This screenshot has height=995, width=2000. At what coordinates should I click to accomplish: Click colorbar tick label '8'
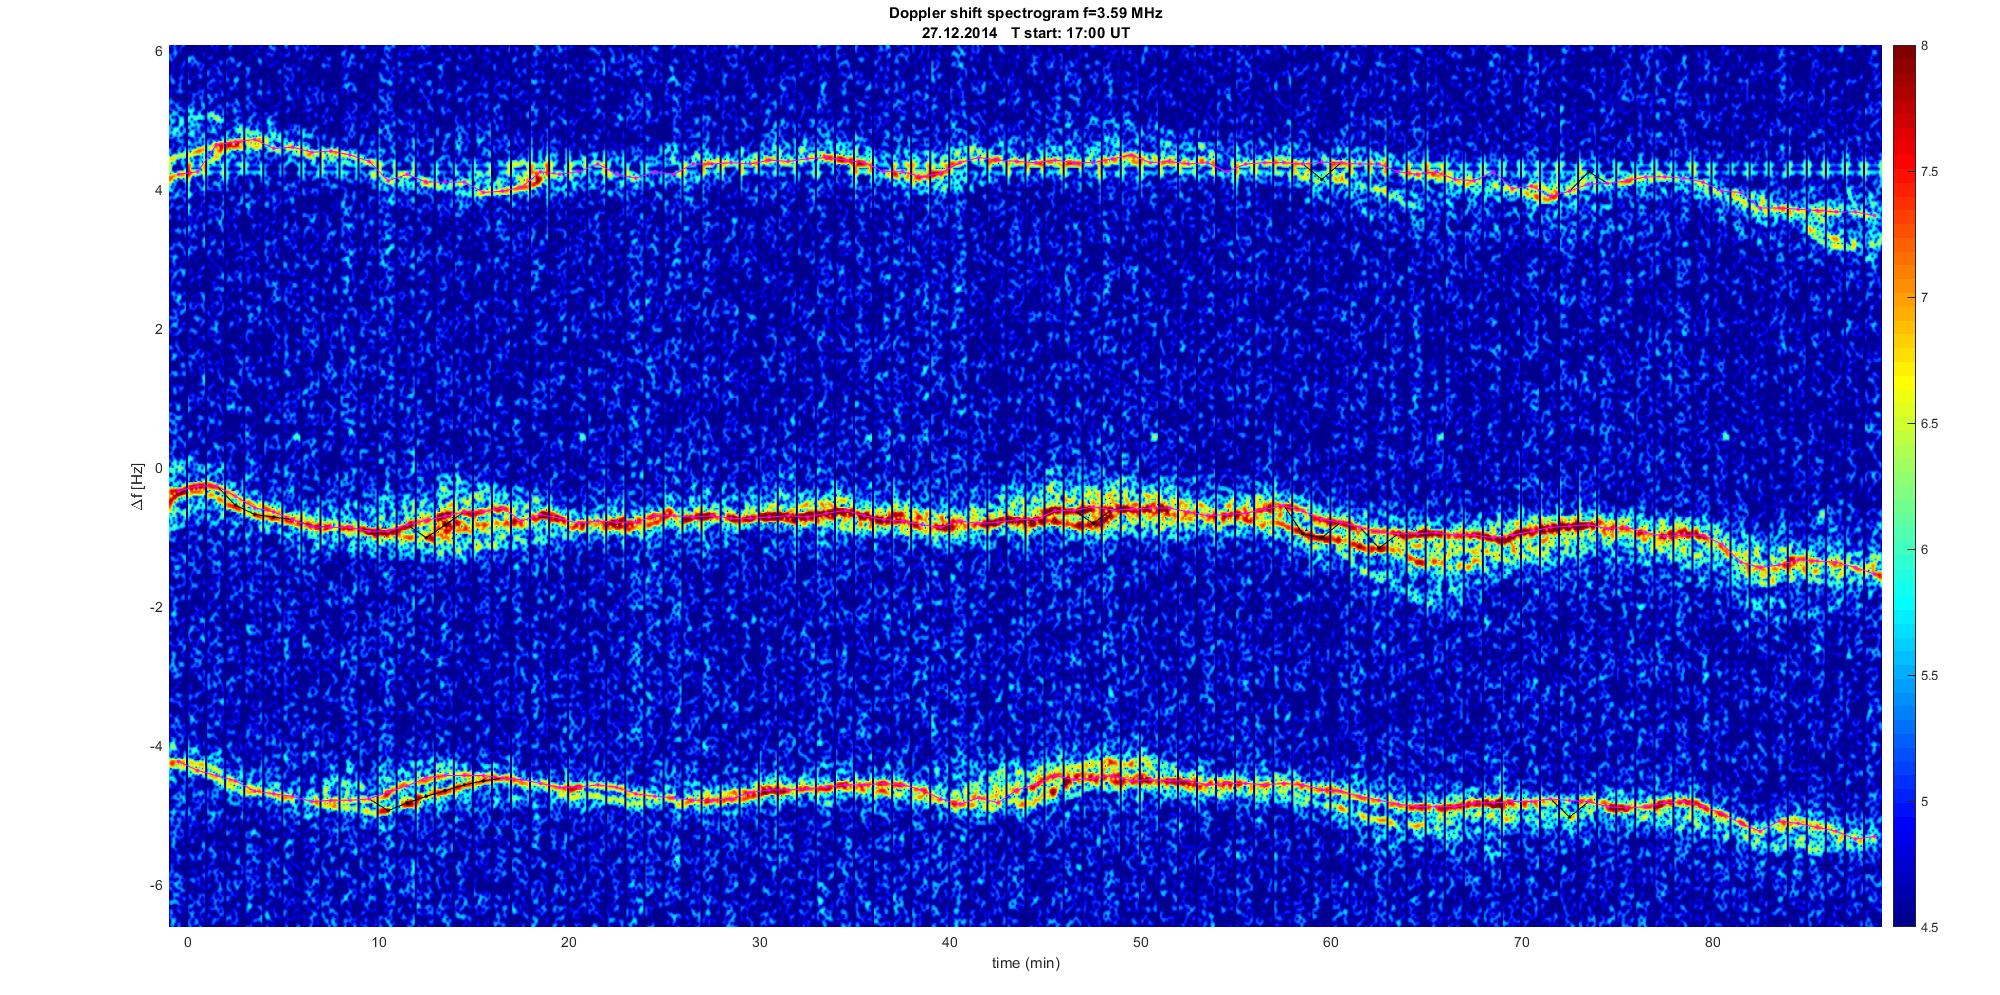[x=1924, y=46]
